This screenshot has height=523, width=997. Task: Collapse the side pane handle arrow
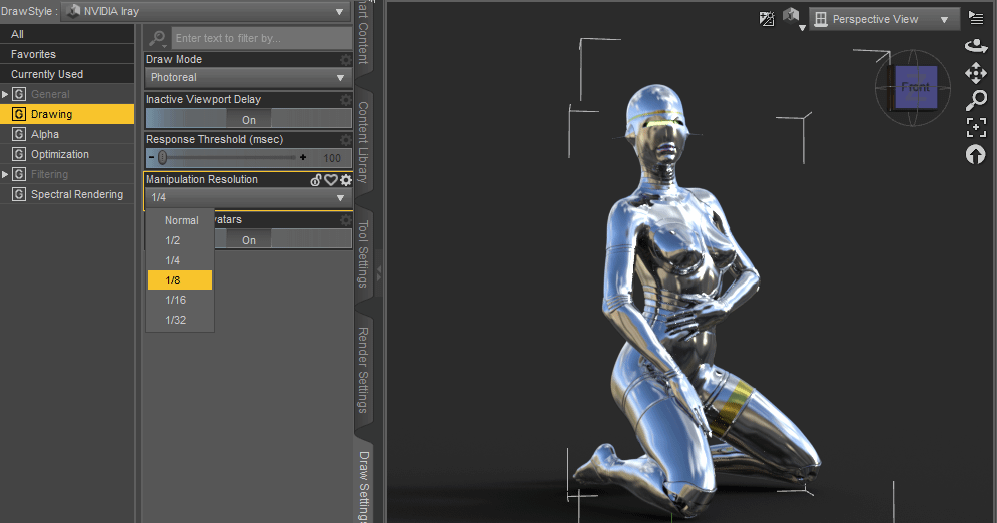point(379,274)
